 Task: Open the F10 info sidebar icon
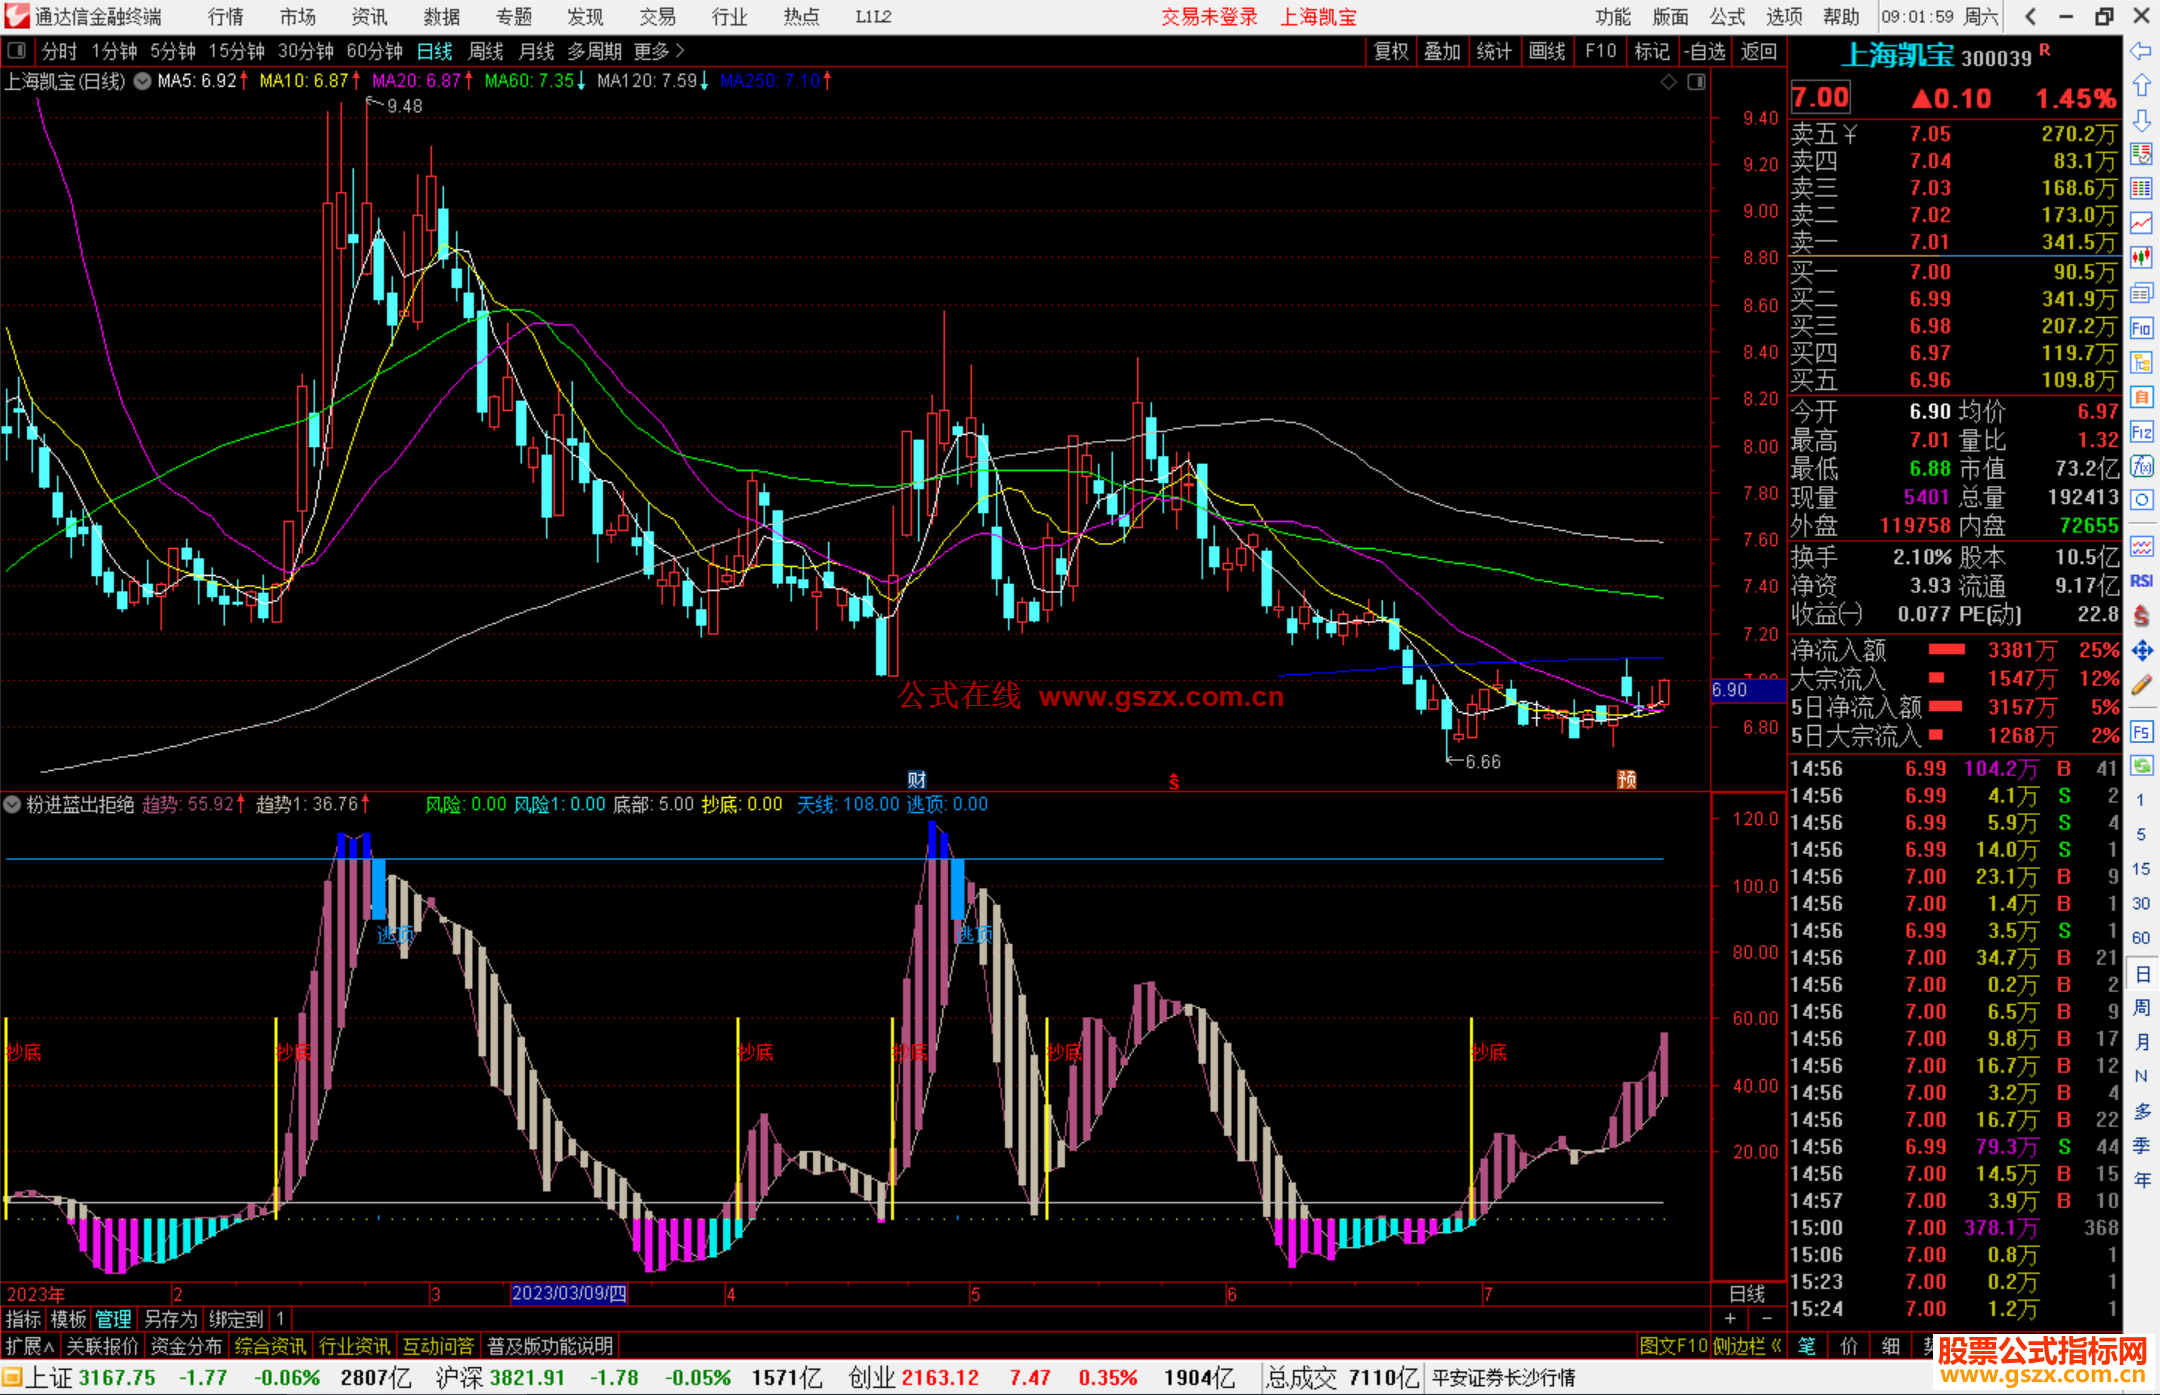2141,329
